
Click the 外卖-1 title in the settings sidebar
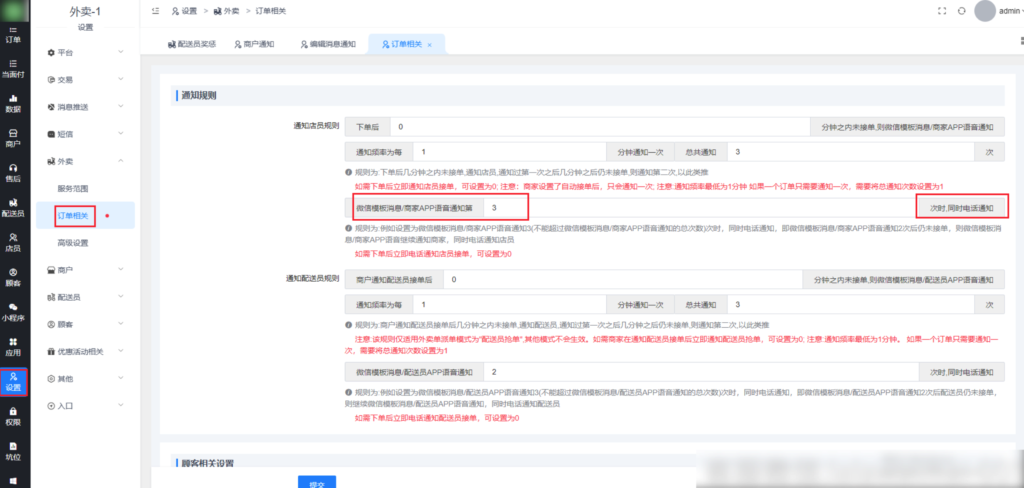[86, 11]
